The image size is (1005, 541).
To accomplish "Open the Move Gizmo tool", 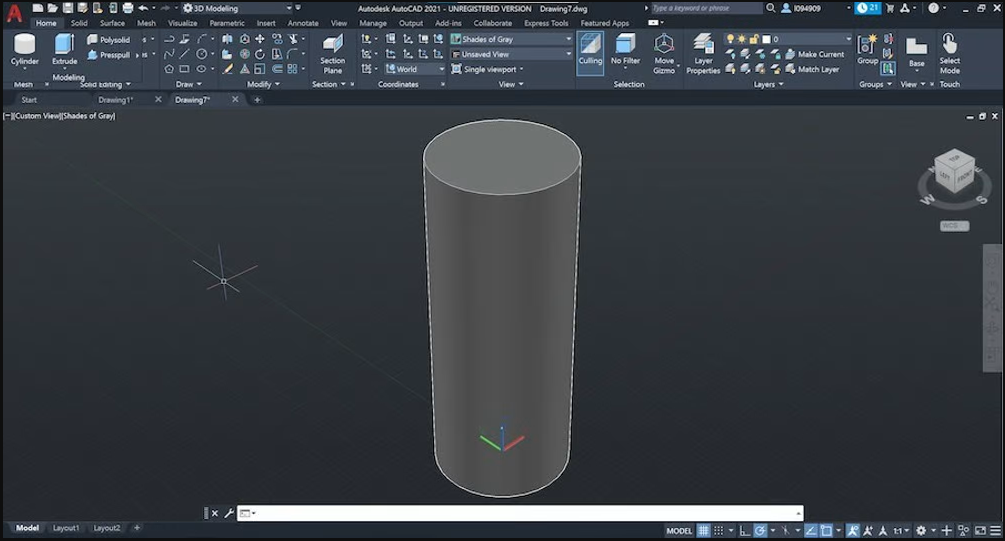I will [x=664, y=54].
